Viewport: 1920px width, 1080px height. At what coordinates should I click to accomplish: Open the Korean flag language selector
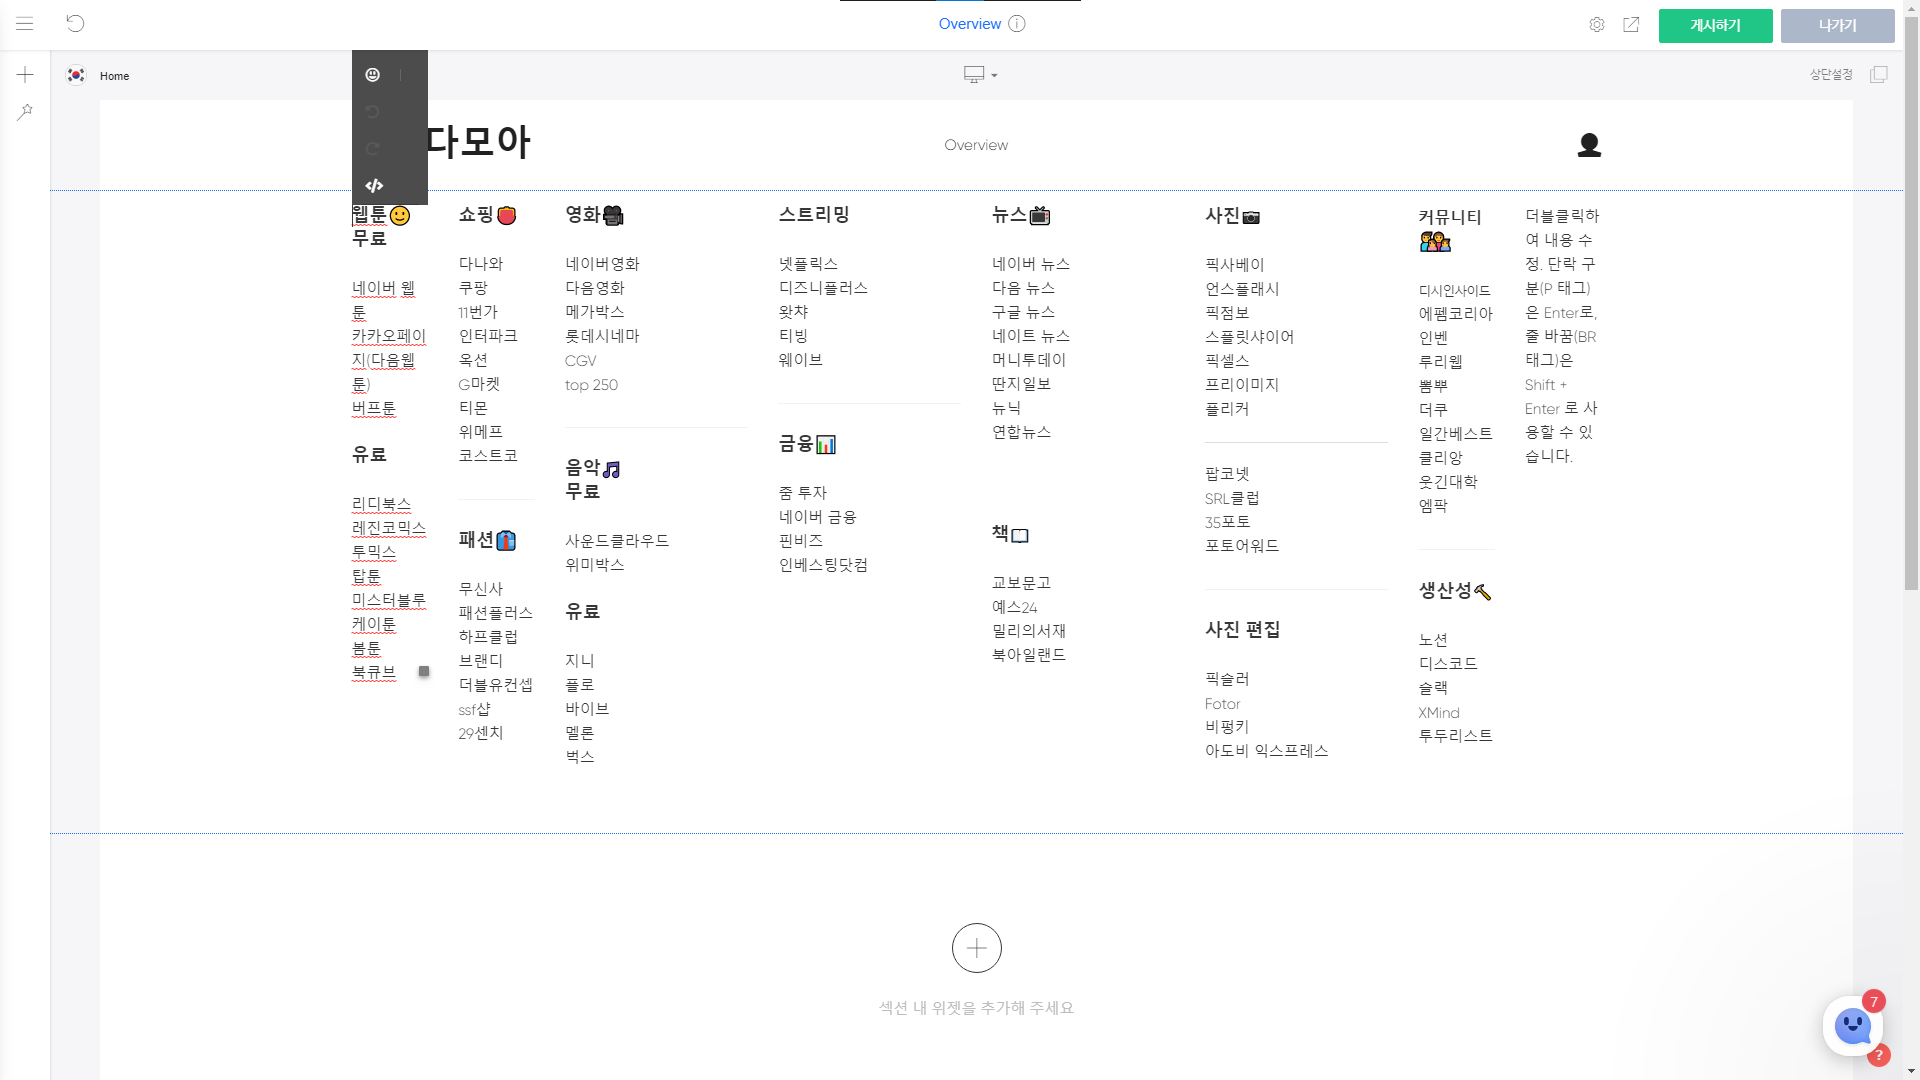pos(76,75)
